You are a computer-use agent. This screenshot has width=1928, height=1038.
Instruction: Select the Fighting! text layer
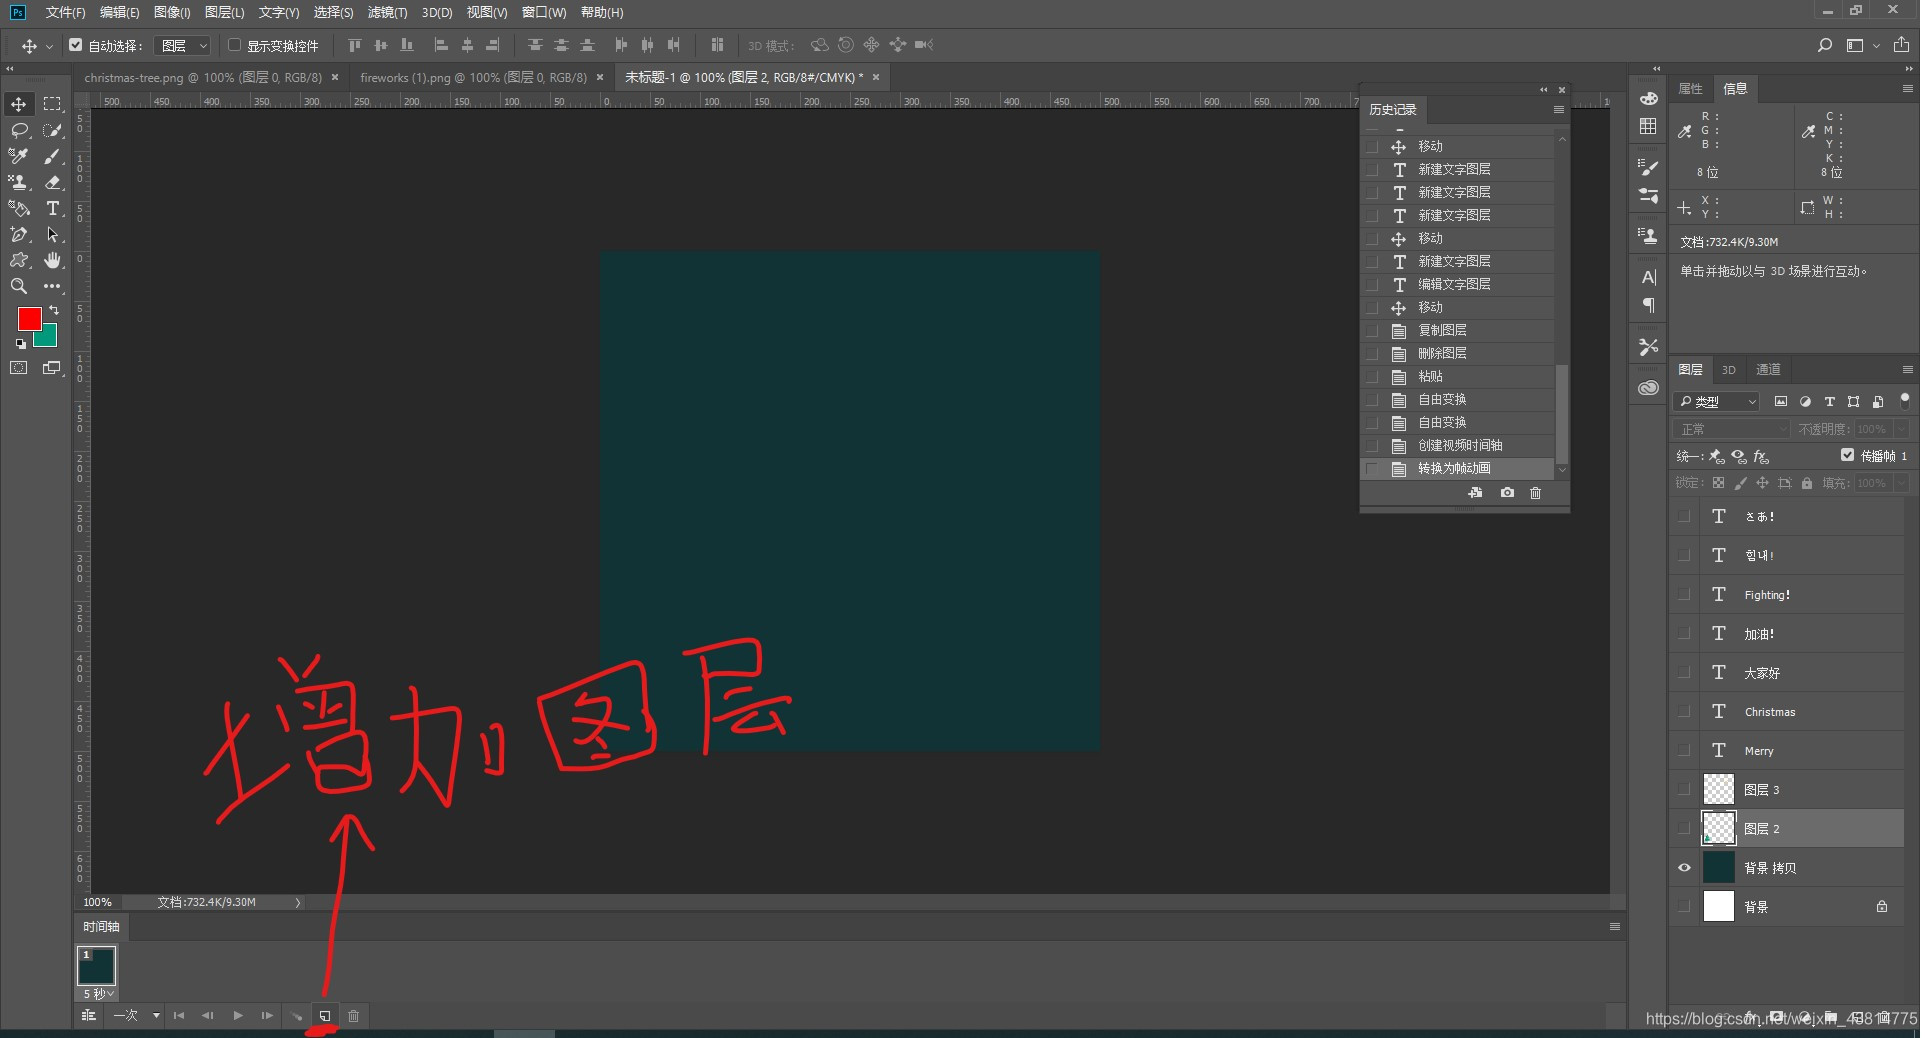[1787, 595]
